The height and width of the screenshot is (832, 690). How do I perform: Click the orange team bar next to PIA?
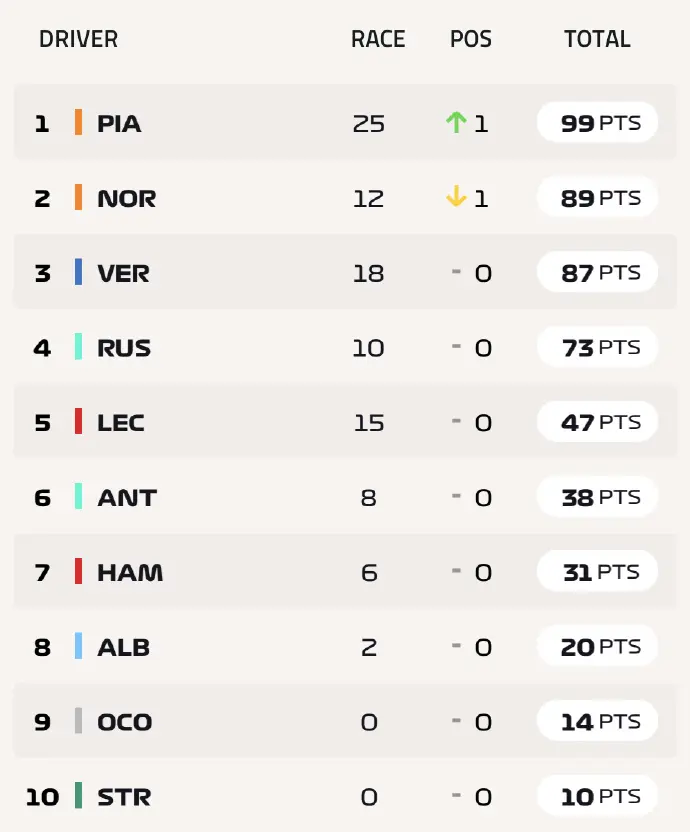click(79, 122)
